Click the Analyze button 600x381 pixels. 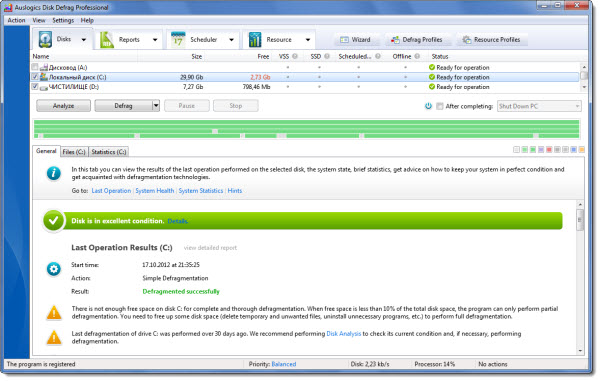point(64,106)
